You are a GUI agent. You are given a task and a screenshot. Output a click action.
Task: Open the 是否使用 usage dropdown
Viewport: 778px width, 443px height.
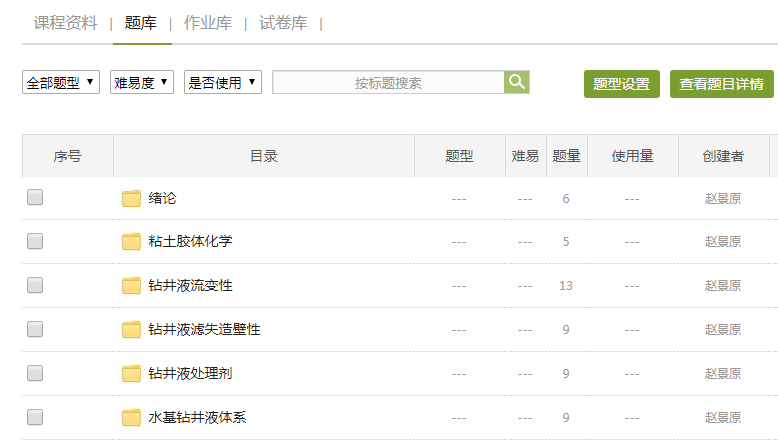tap(223, 82)
